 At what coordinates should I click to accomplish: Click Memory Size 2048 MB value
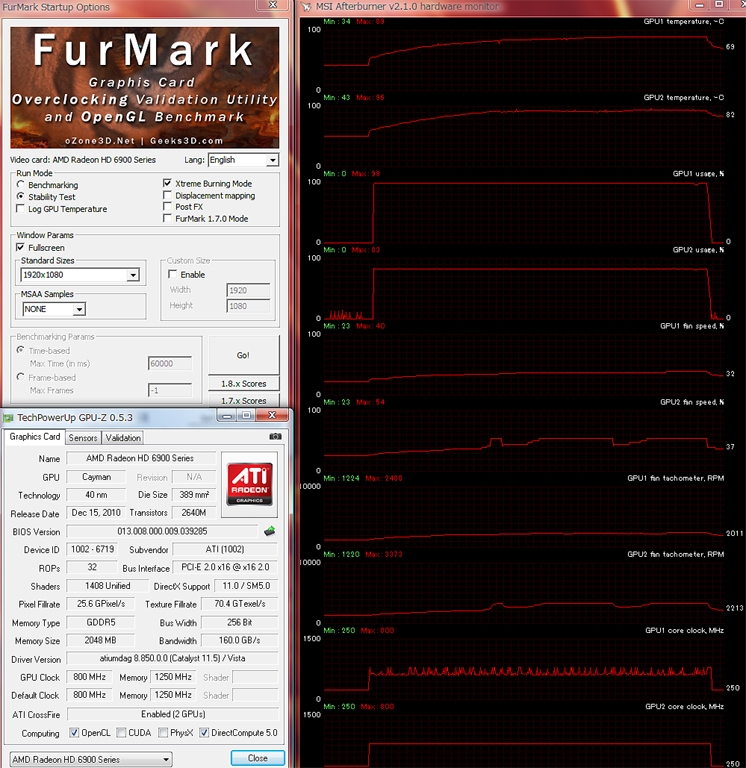[x=100, y=640]
